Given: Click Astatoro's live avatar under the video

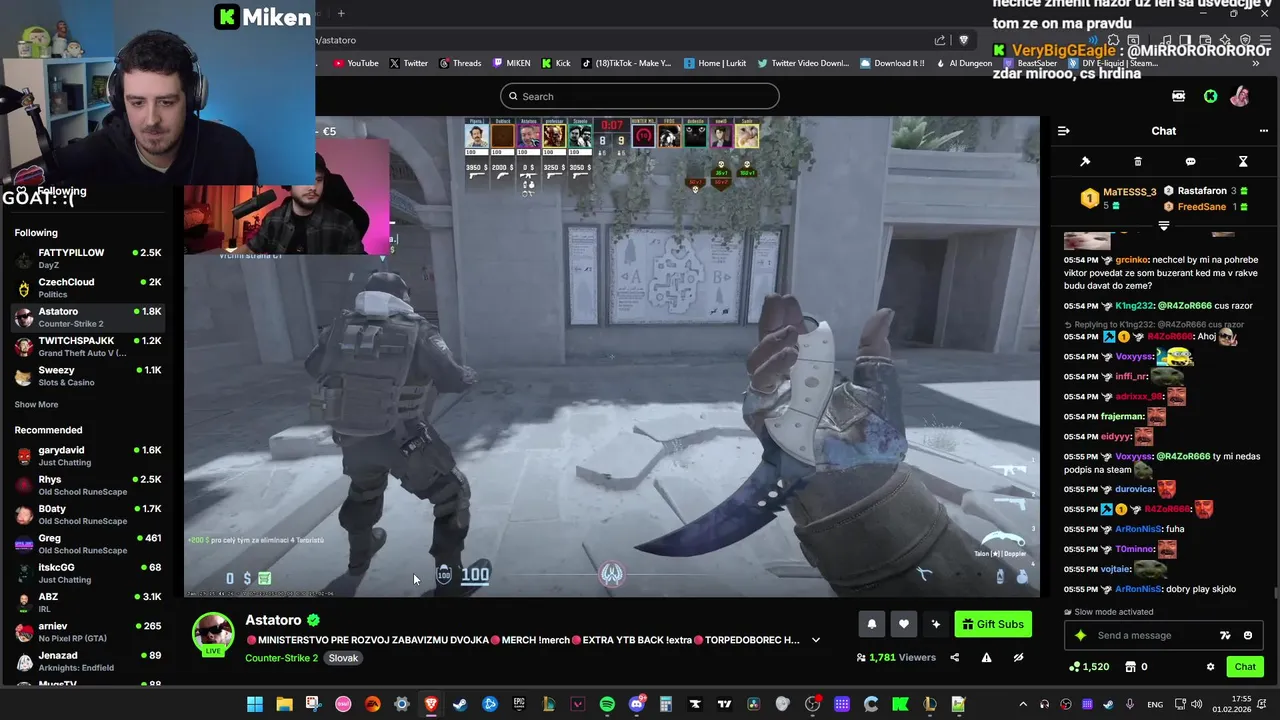Looking at the screenshot, I should (x=213, y=634).
